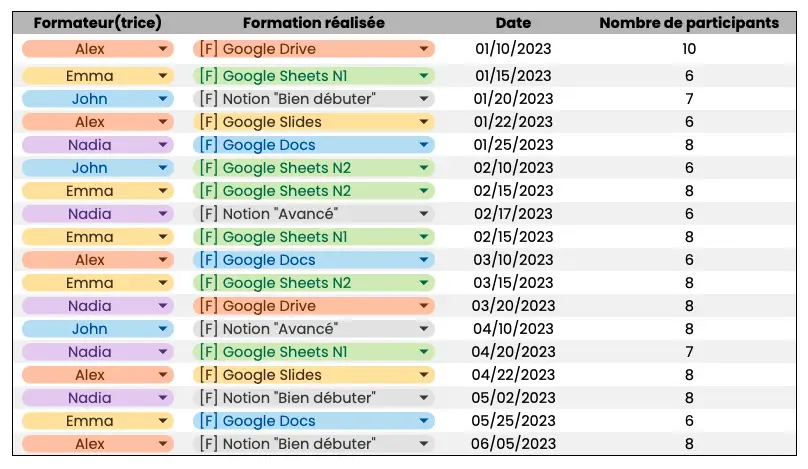Open the trainer dropdown arrow for 01/10/2023
Screen dimensions: 808x469
(162, 49)
